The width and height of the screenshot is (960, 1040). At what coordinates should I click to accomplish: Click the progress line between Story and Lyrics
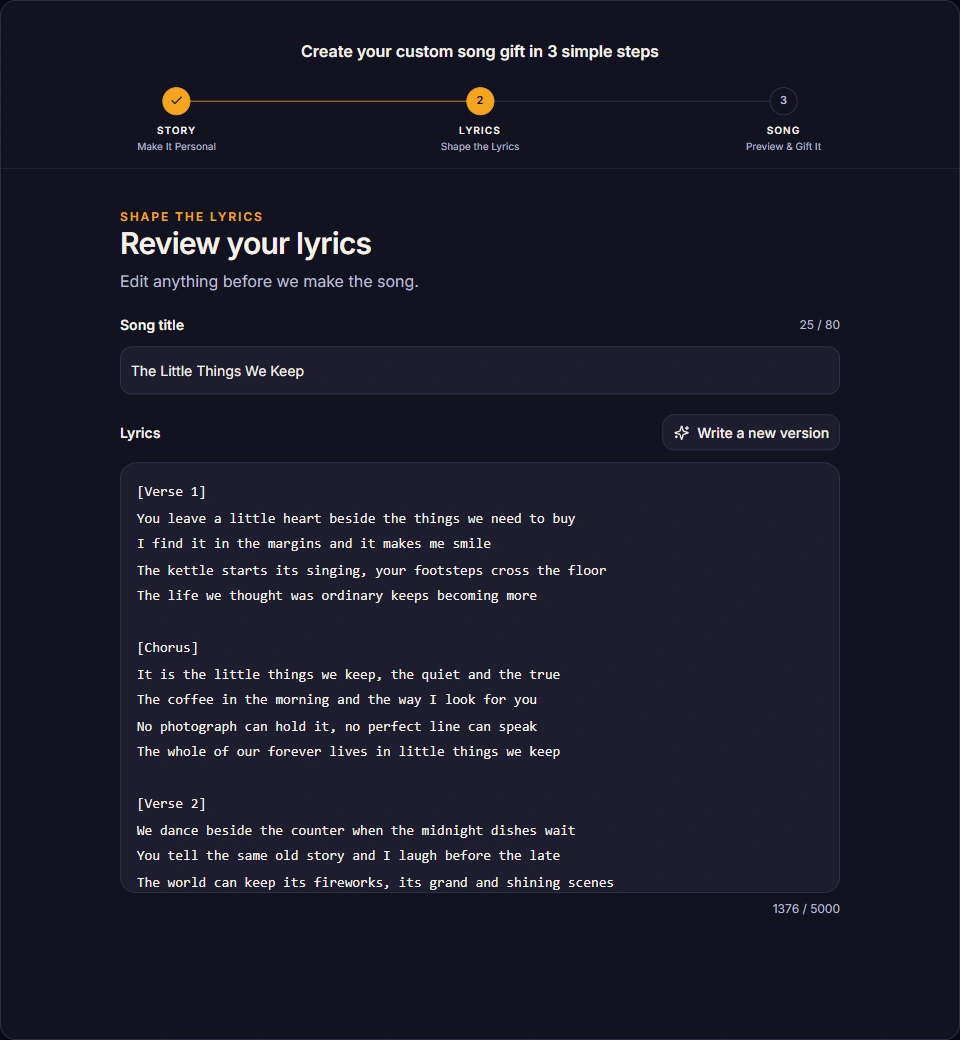(328, 101)
